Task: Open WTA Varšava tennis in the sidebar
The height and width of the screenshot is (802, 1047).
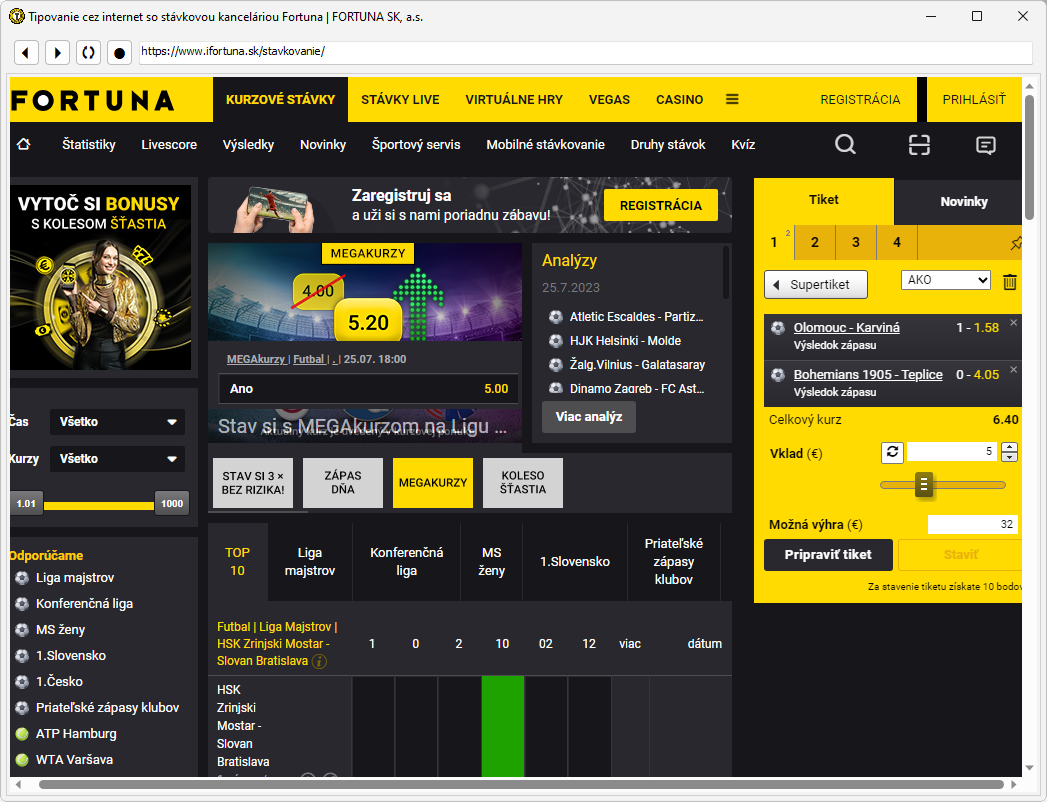Action: (74, 760)
